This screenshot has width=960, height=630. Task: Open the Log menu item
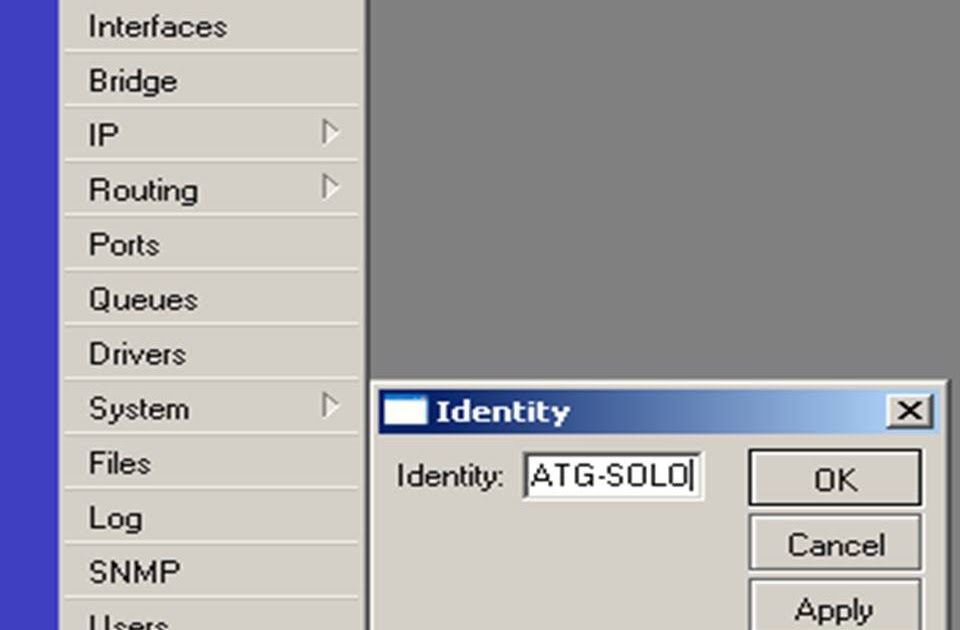click(115, 518)
